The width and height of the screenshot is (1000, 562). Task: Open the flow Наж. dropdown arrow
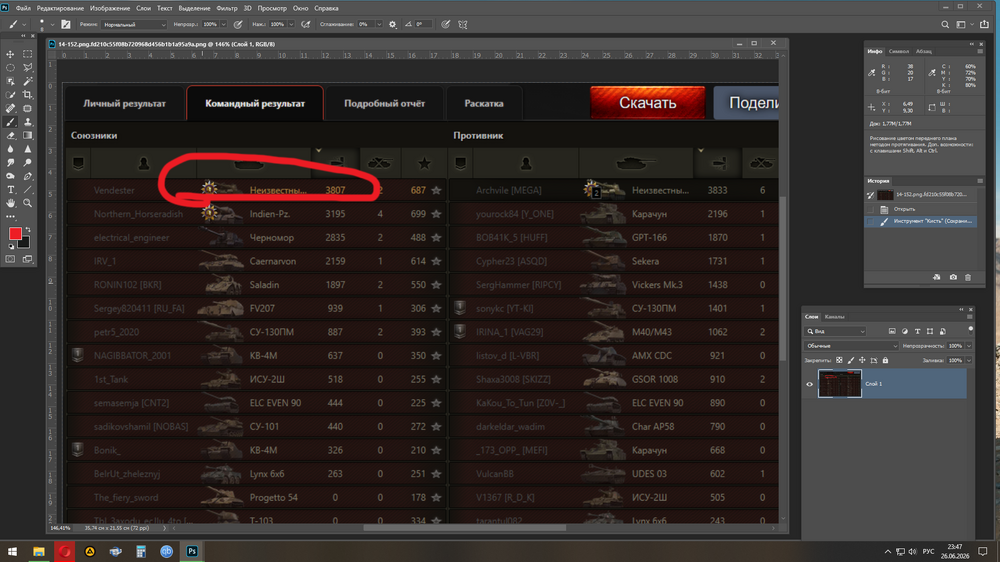[291, 24]
